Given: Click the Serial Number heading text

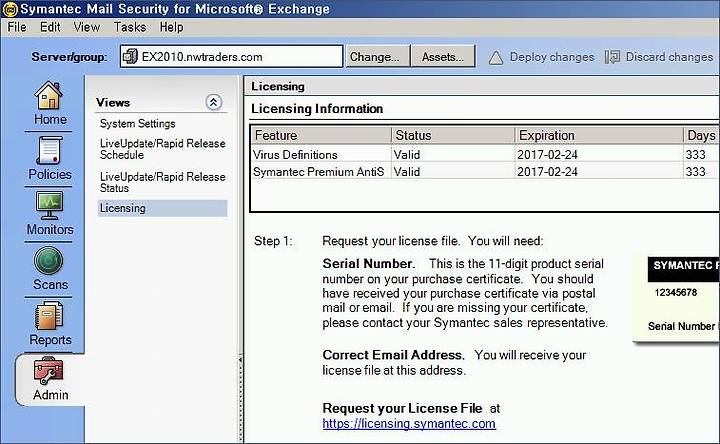Looking at the screenshot, I should [368, 264].
